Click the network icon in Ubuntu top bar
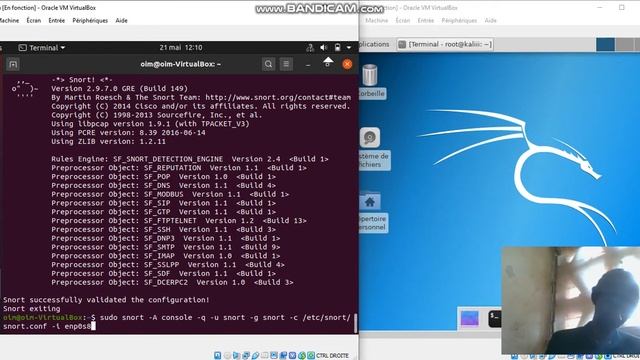 (x=310, y=48)
